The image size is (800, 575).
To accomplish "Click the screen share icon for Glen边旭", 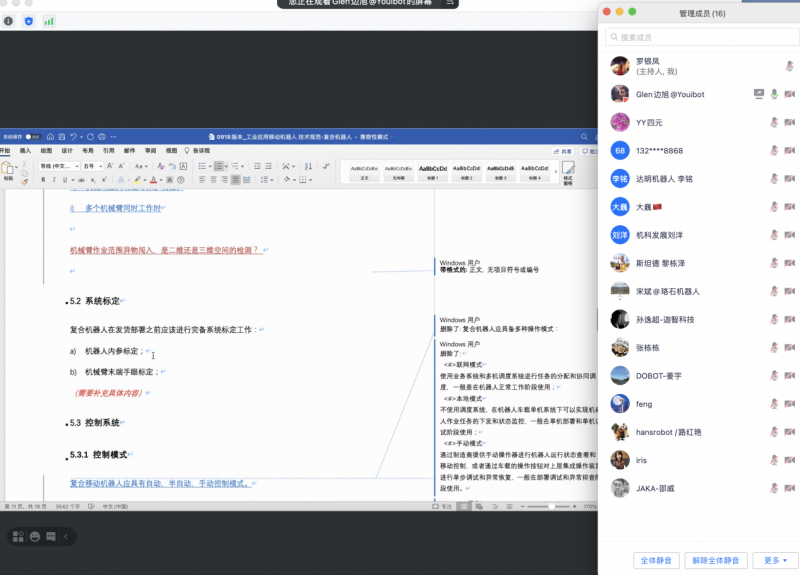I will [x=758, y=94].
